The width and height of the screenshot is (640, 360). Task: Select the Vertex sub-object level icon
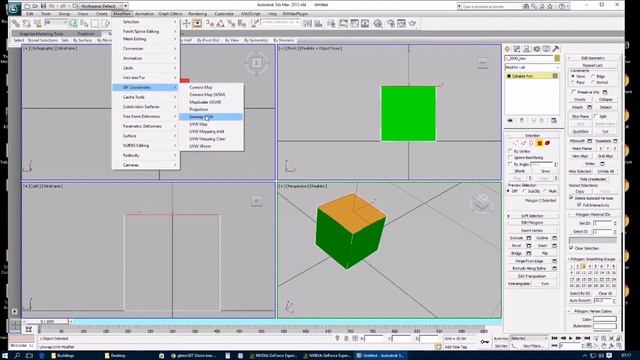pyautogui.click(x=515, y=143)
